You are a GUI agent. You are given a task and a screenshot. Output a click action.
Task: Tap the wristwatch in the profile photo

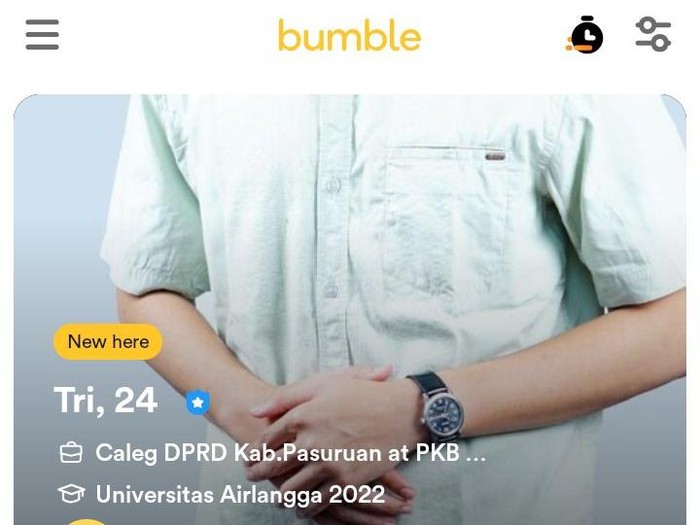tap(438, 406)
